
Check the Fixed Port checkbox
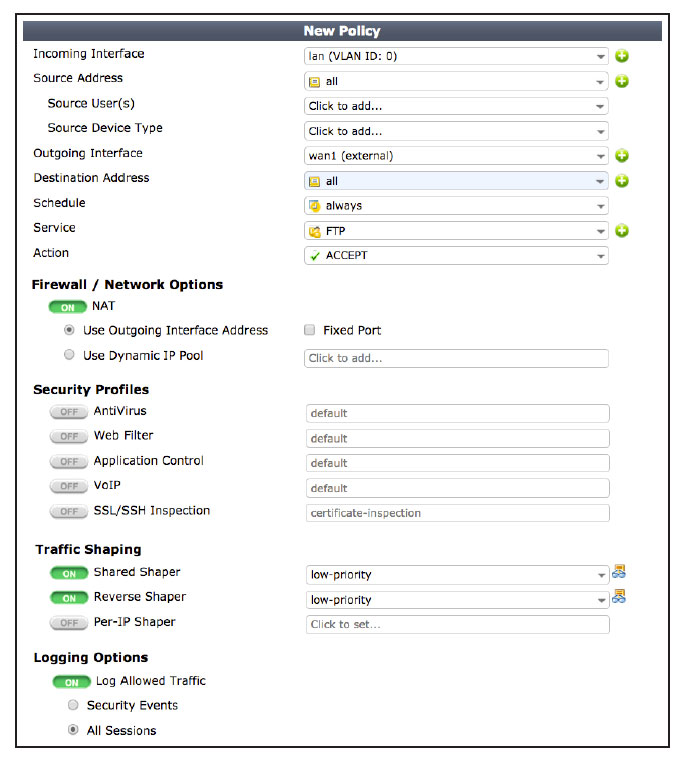(310, 330)
